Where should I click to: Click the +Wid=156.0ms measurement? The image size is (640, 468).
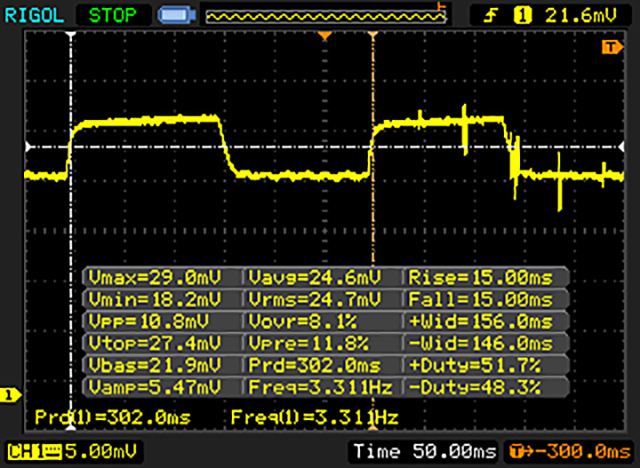[481, 322]
